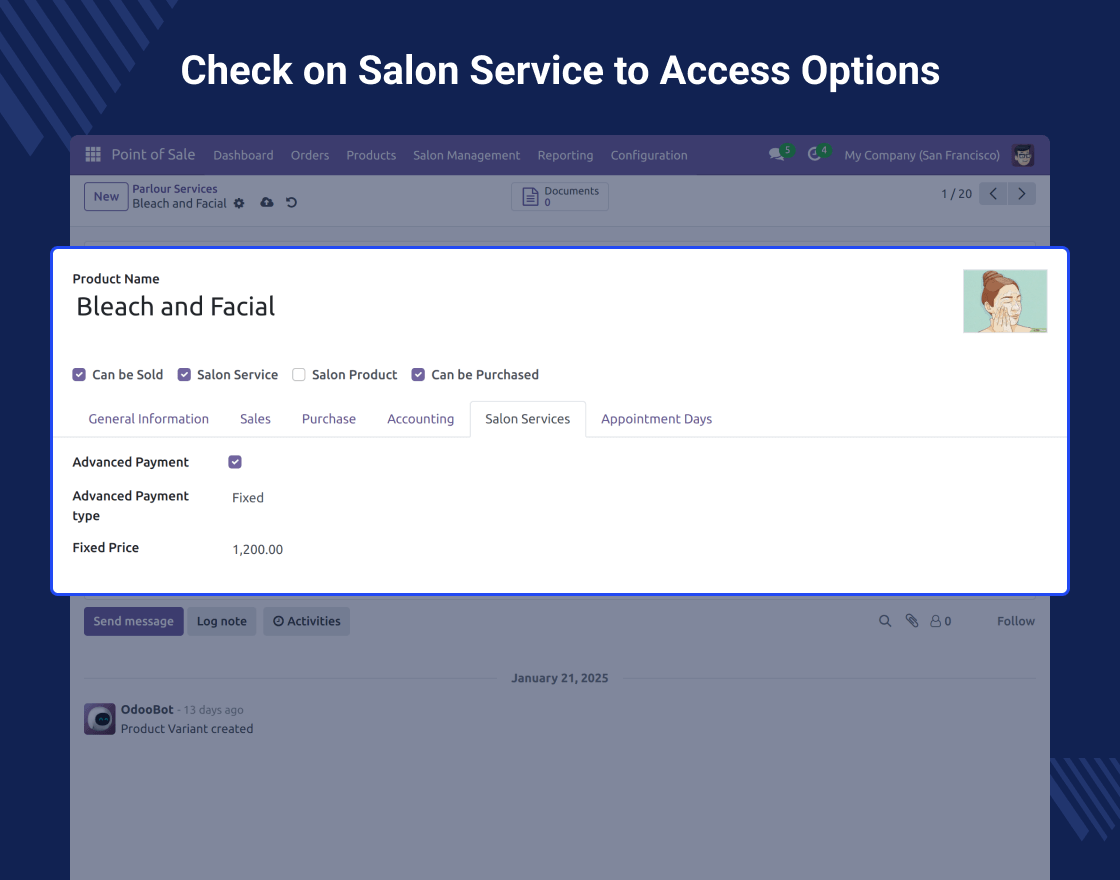Open the activities clock icon in navbar
The width and height of the screenshot is (1120, 880).
tap(814, 154)
